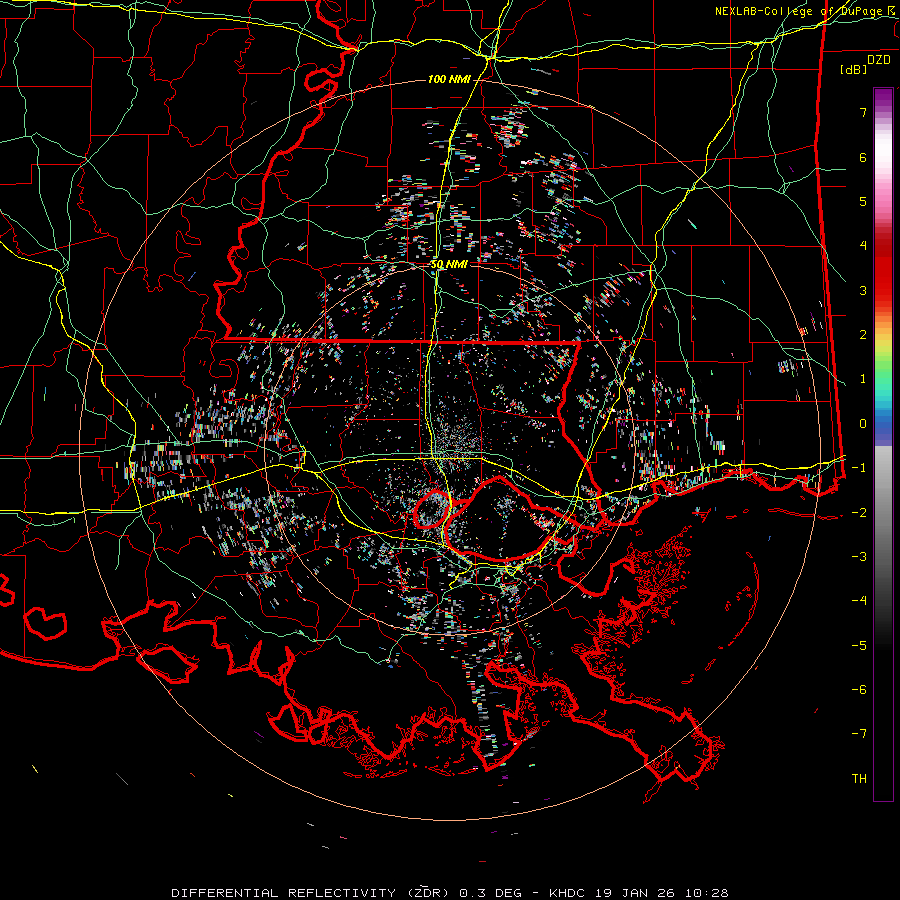Click the -3 tick label on color scale
Screen dimensions: 900x900
click(x=859, y=557)
